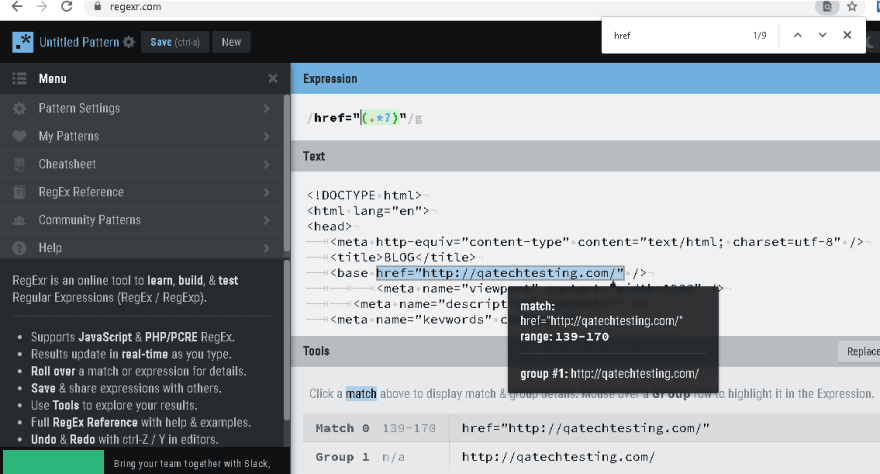The height and width of the screenshot is (474, 880).
Task: Go to next find result arrow
Action: [x=822, y=35]
